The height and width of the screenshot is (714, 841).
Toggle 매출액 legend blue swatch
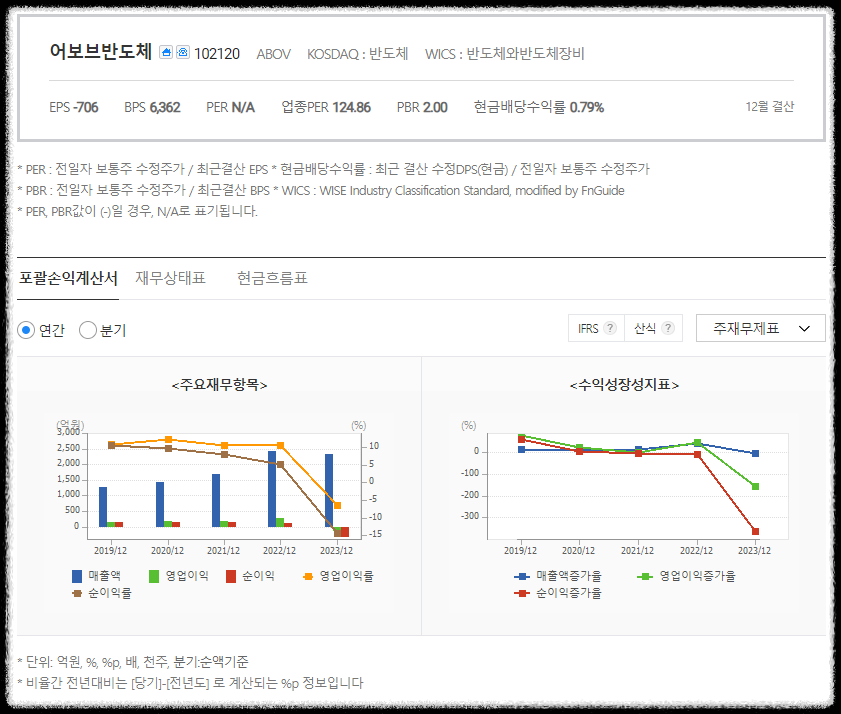[x=77, y=576]
